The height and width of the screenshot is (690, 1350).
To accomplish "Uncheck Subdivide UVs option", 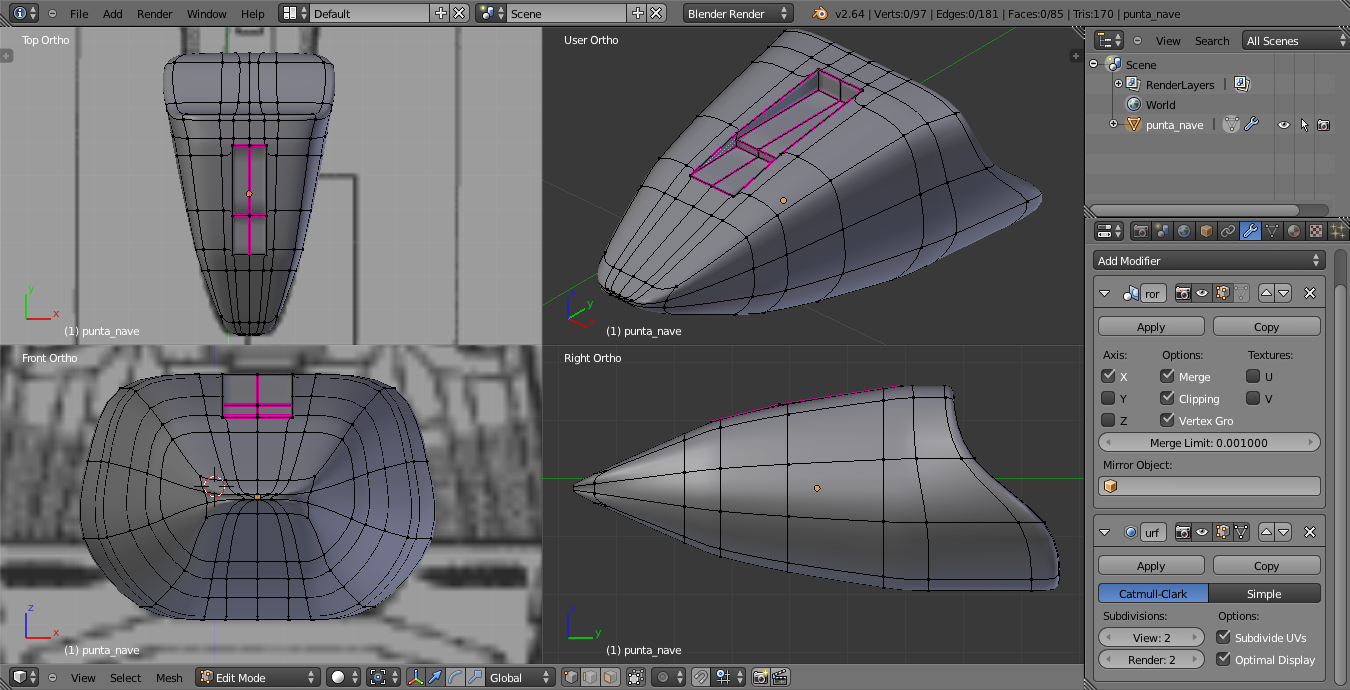I will click(x=1223, y=637).
